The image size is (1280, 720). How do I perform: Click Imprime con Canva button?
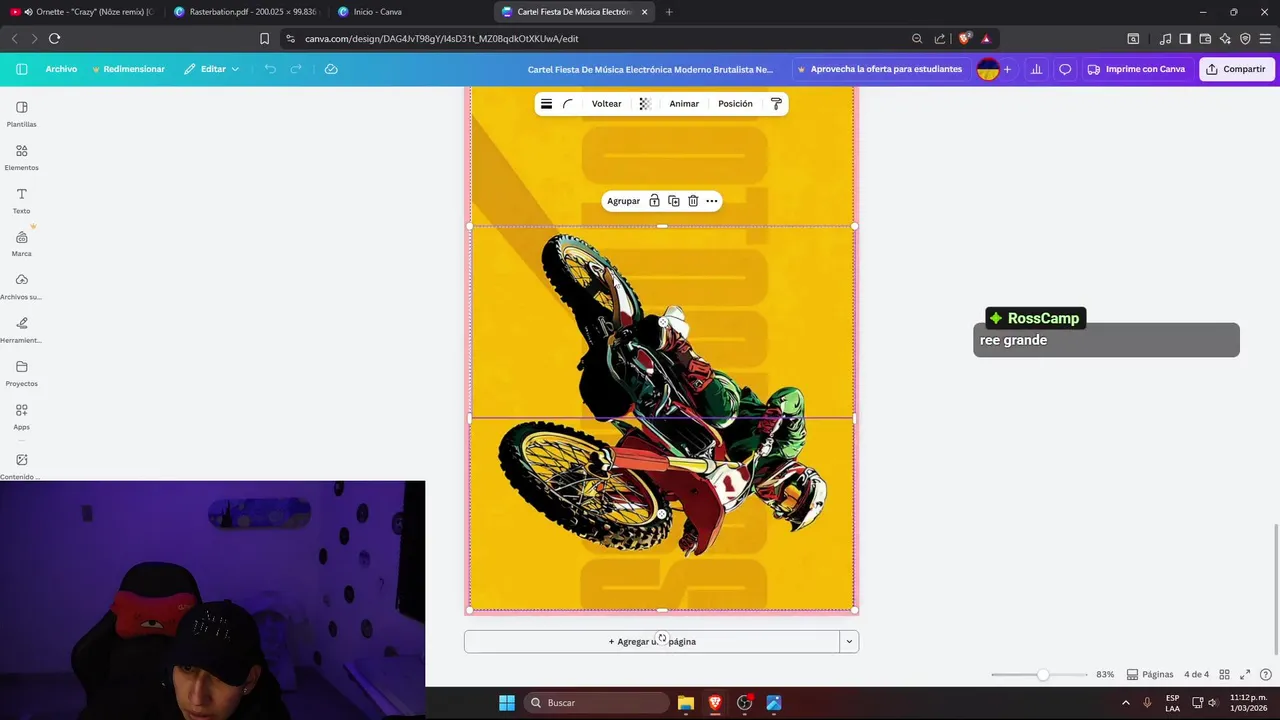1136,69
